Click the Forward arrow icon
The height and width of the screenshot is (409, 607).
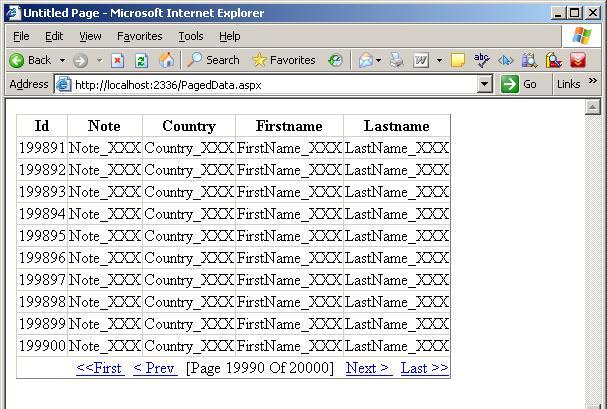point(81,61)
